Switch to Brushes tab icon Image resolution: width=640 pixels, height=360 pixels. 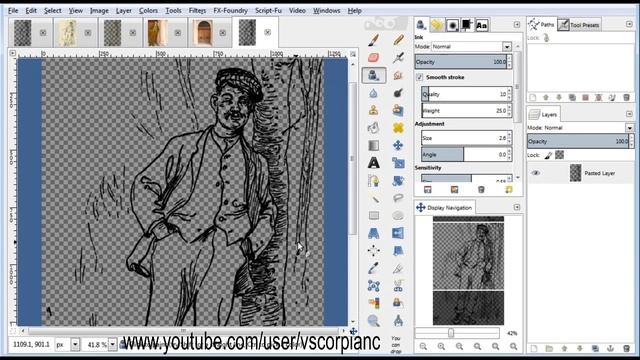[x=452, y=25]
